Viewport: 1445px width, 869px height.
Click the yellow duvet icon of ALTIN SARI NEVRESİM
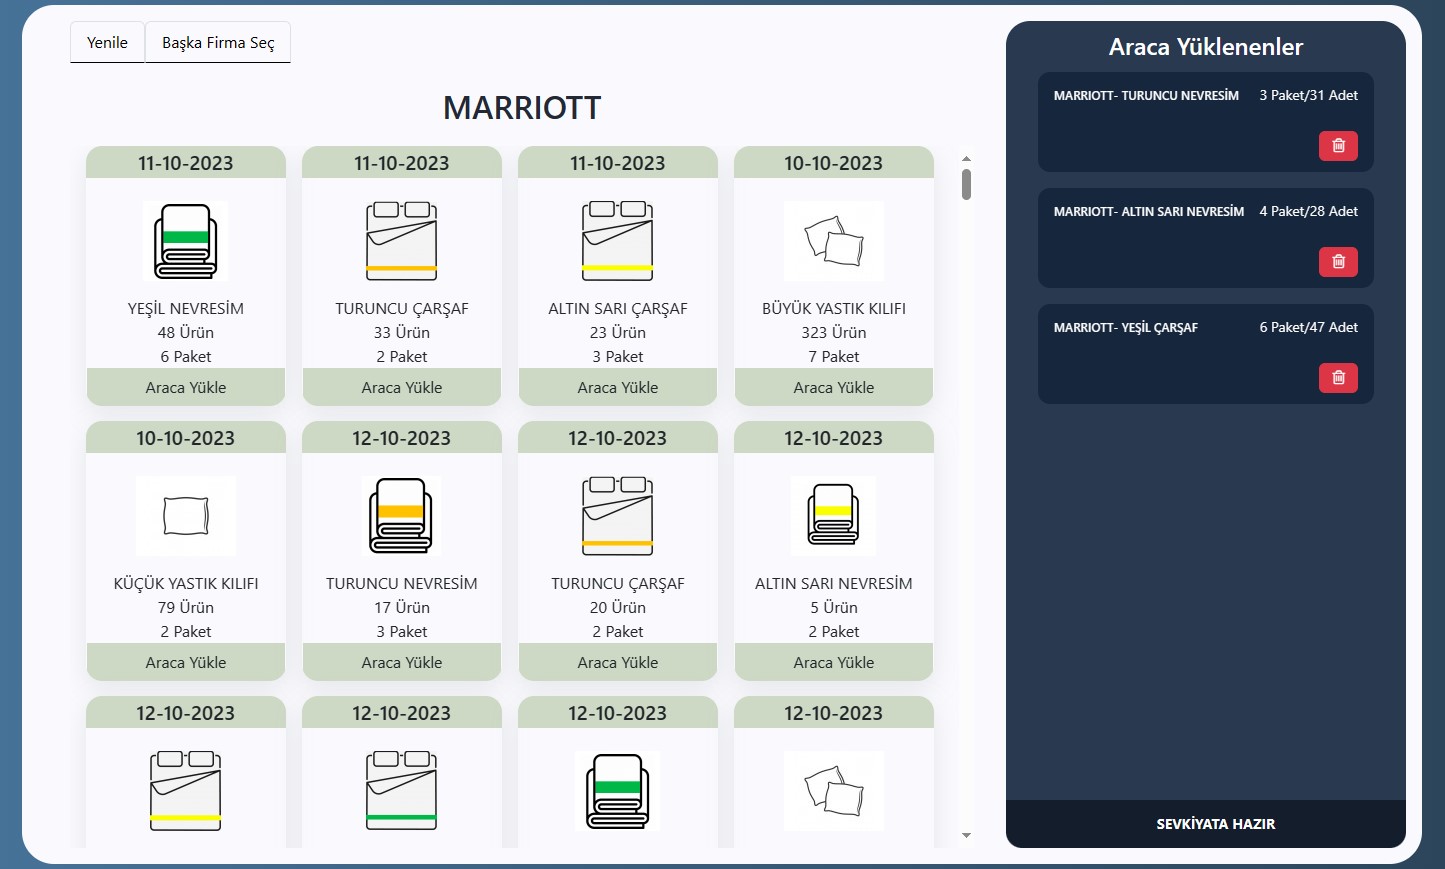point(834,516)
